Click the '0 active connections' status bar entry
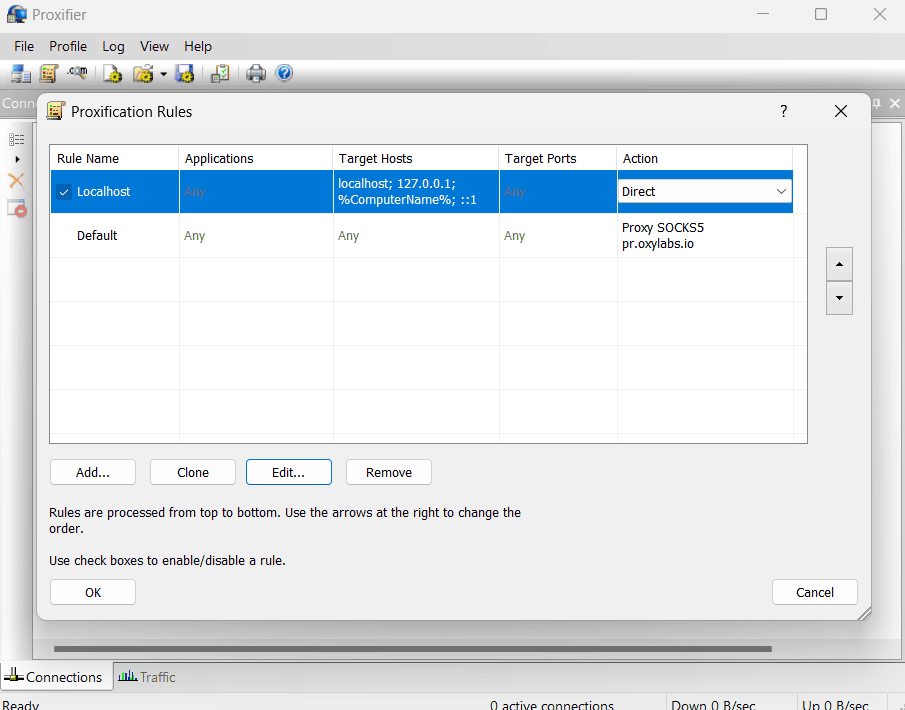Image resolution: width=905 pixels, height=710 pixels. tap(552, 705)
